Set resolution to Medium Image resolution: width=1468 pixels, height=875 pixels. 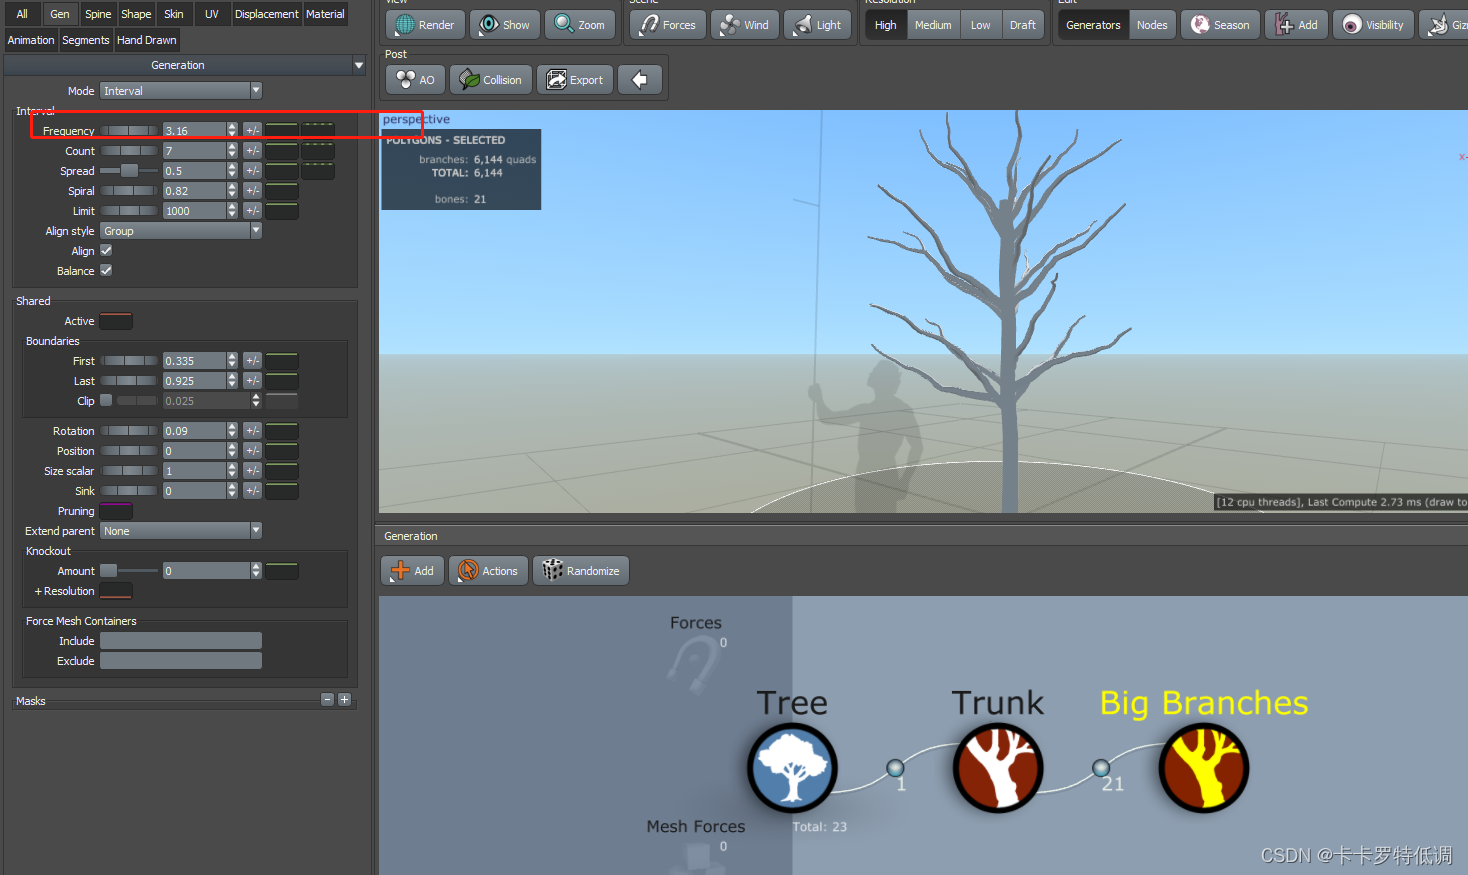tap(933, 25)
